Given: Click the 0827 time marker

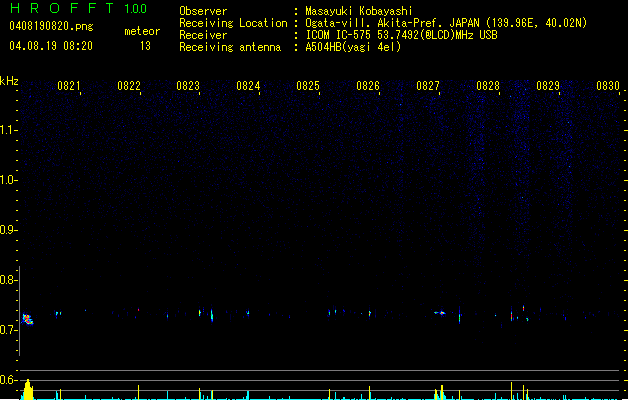Looking at the screenshot, I should pos(428,86).
